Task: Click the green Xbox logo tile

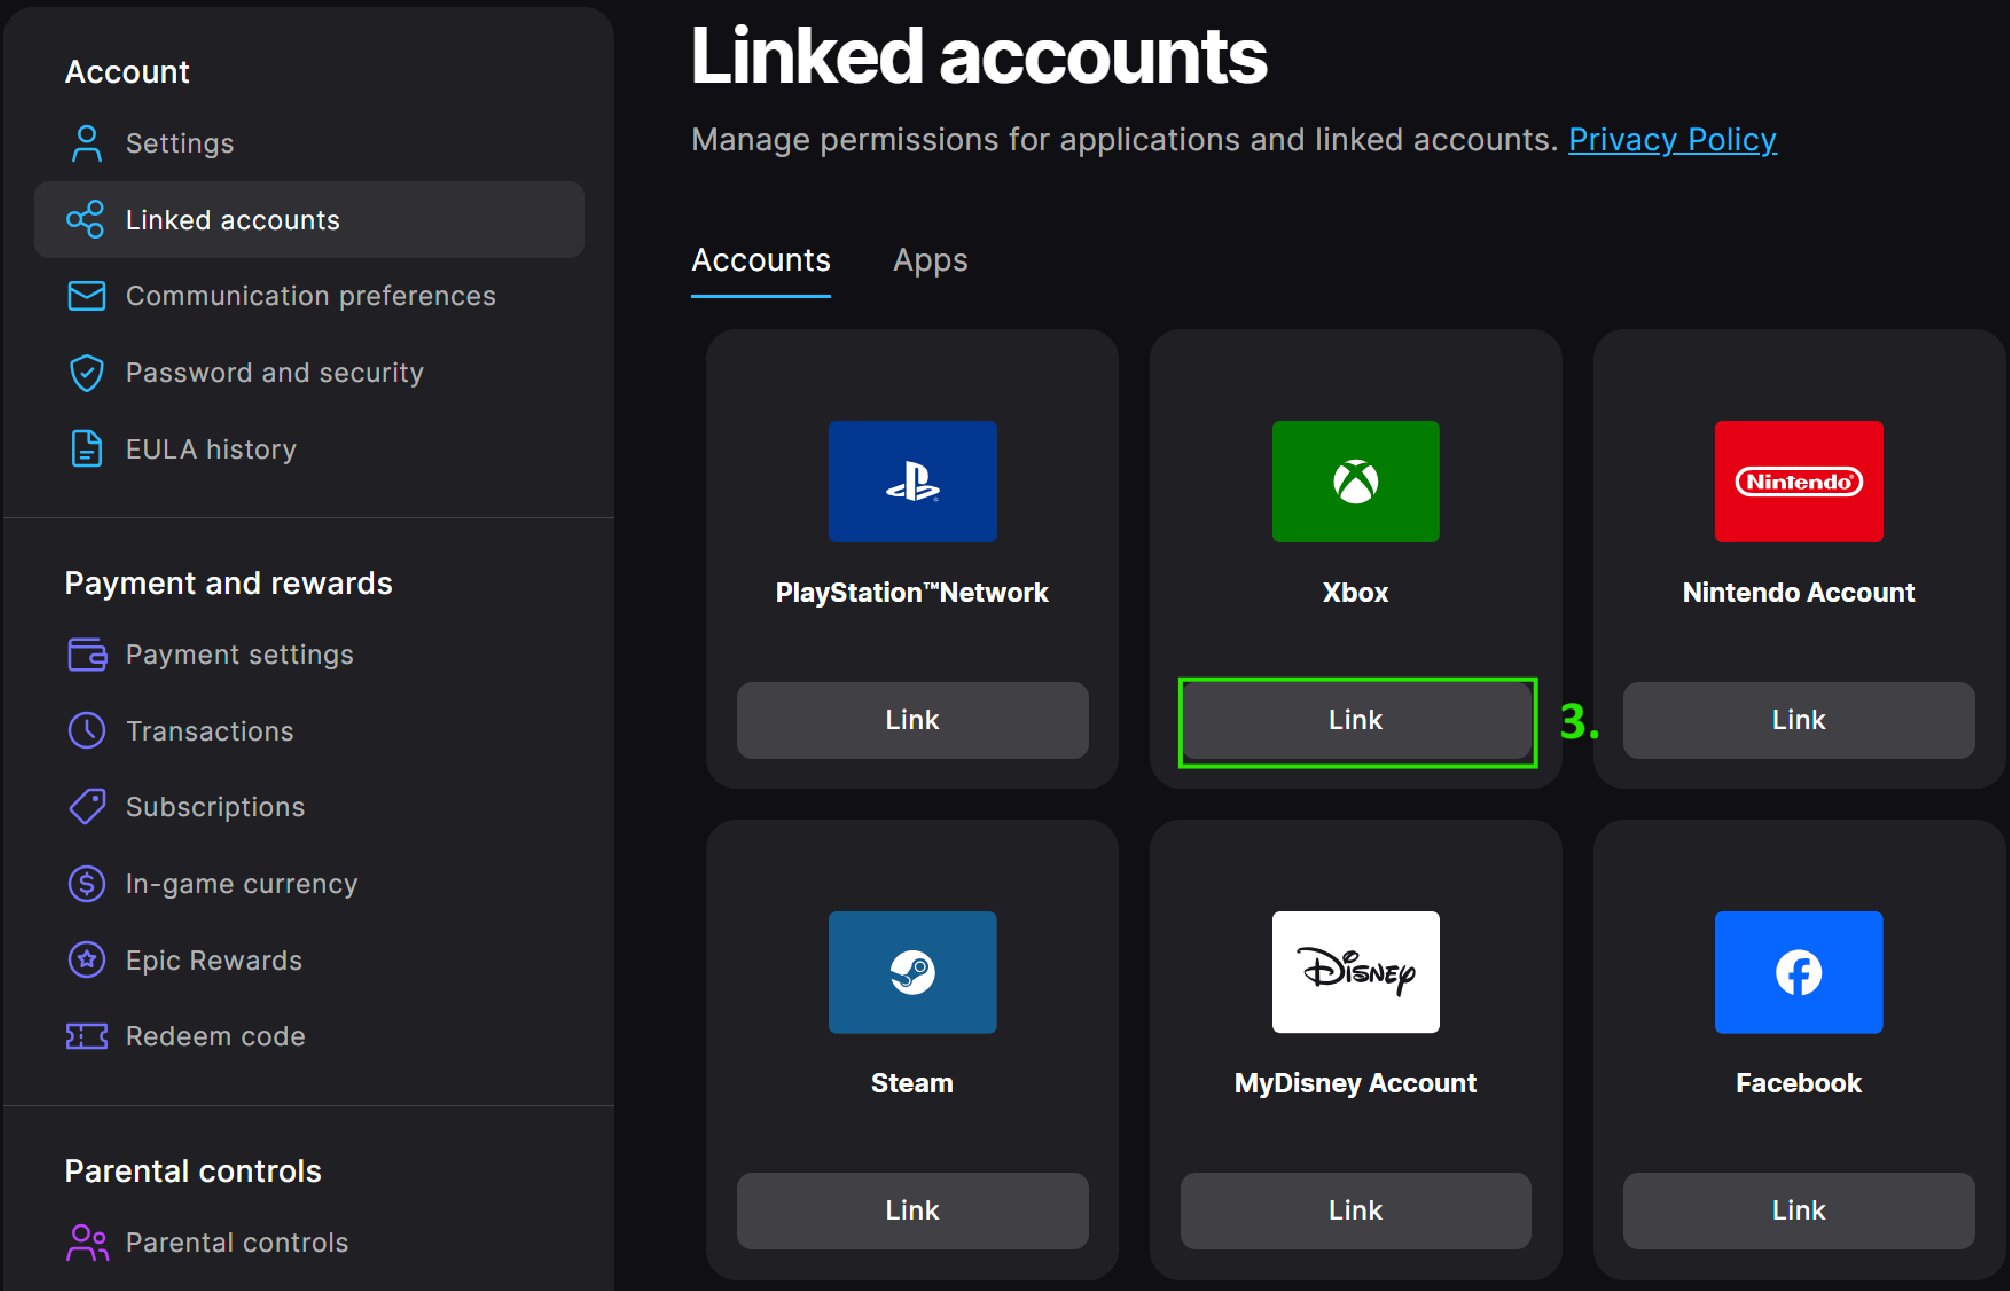Action: point(1355,481)
